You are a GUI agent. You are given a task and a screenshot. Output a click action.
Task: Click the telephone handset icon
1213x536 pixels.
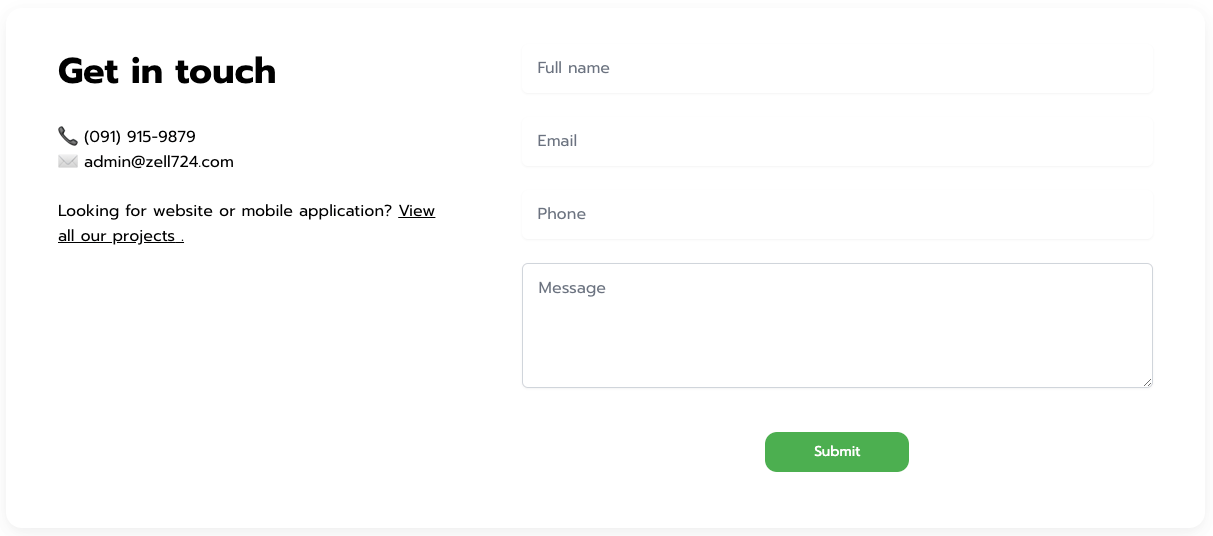point(68,136)
